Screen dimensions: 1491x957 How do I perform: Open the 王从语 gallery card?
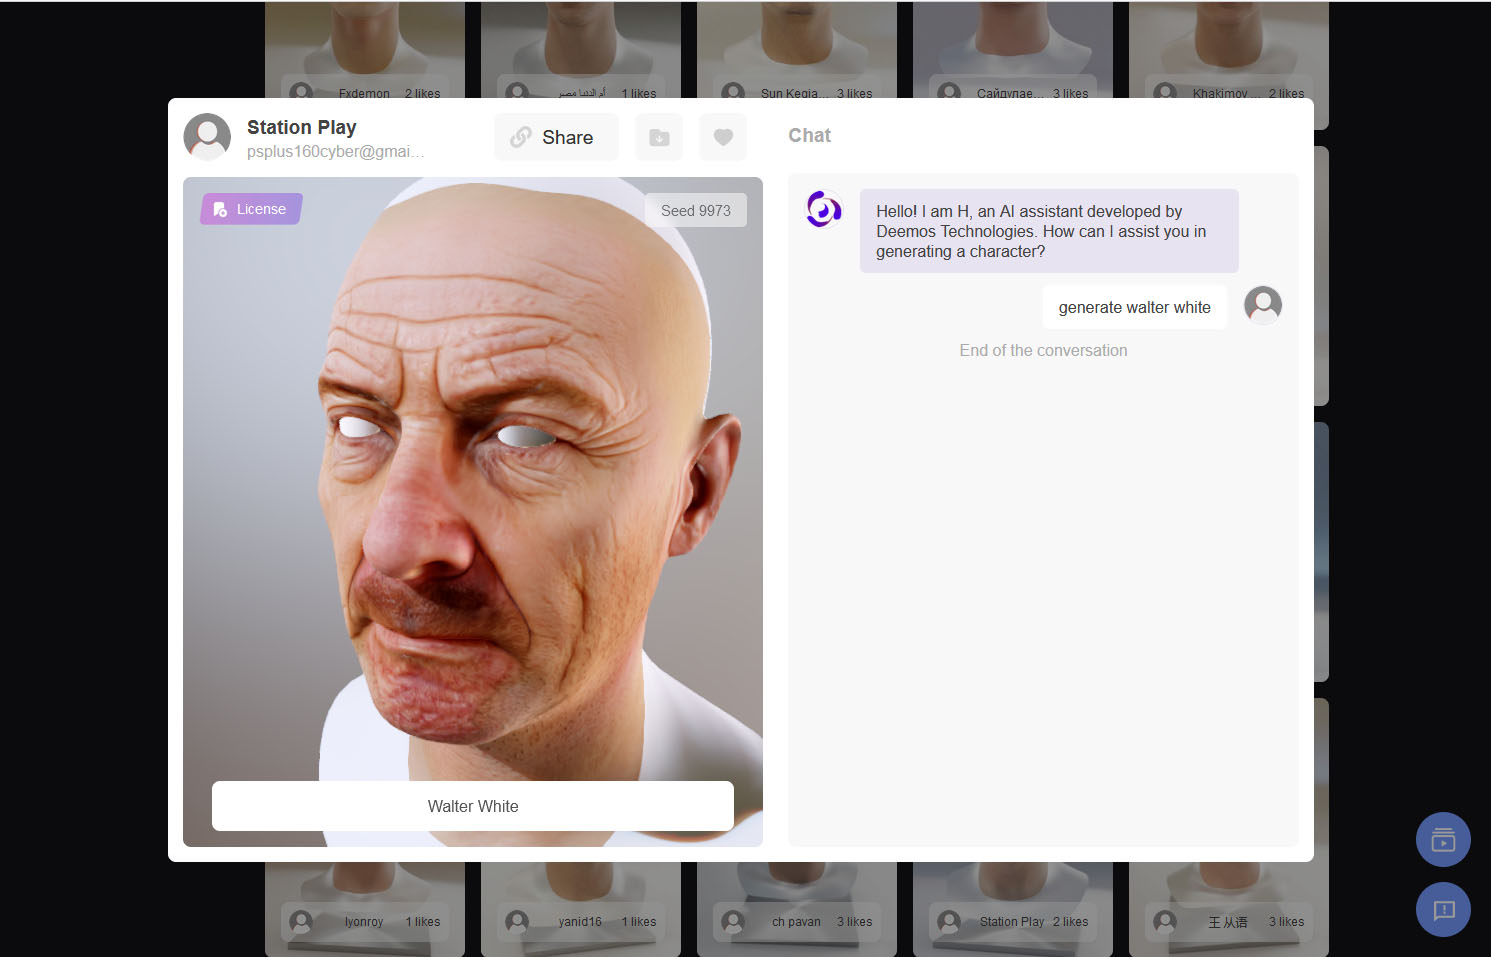(1229, 909)
